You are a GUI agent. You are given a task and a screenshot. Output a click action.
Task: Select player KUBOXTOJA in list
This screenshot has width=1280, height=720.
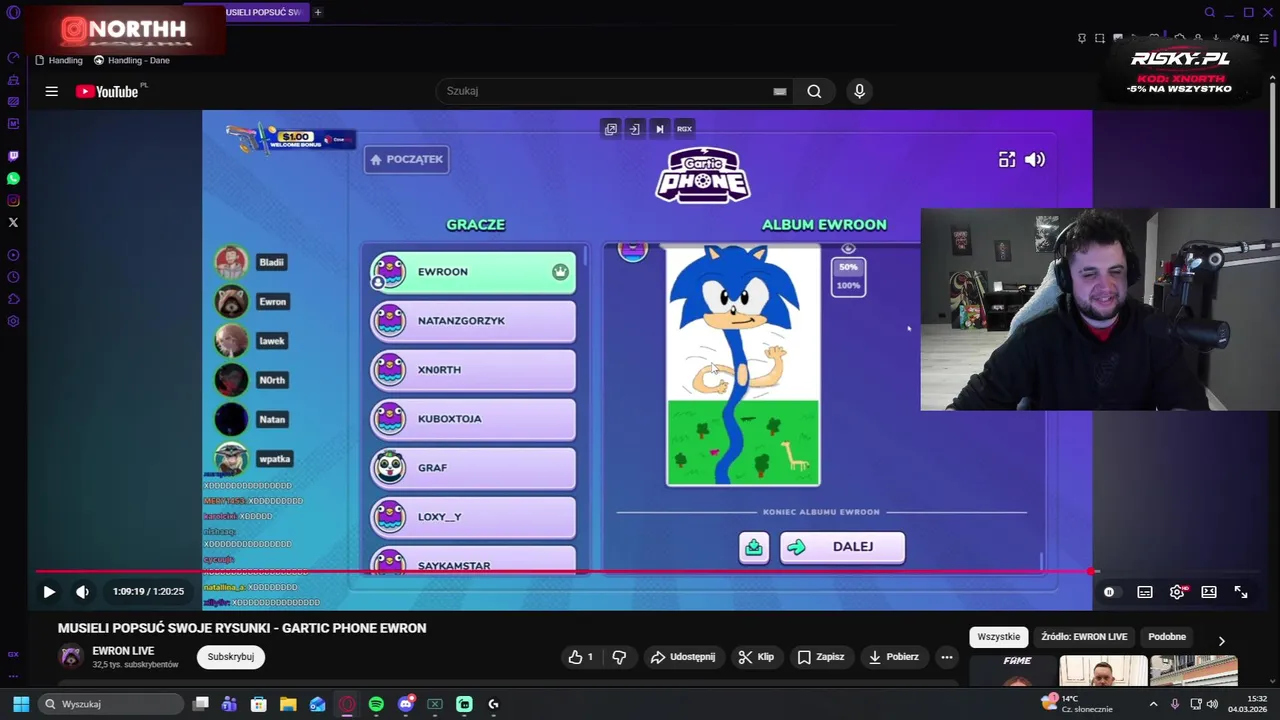[x=473, y=419]
